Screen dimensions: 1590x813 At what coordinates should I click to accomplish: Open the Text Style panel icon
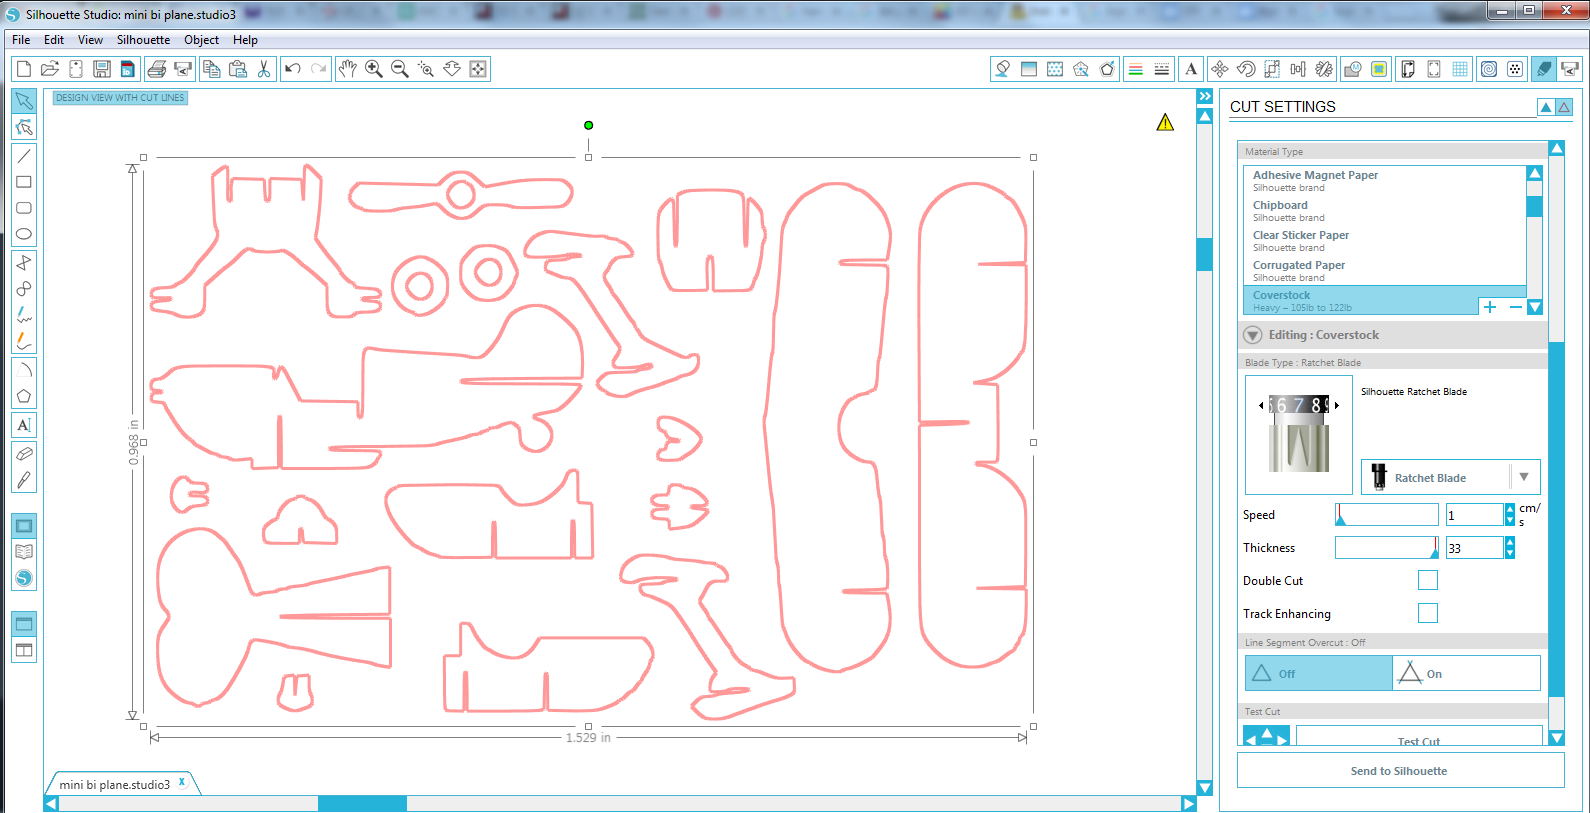(1190, 69)
